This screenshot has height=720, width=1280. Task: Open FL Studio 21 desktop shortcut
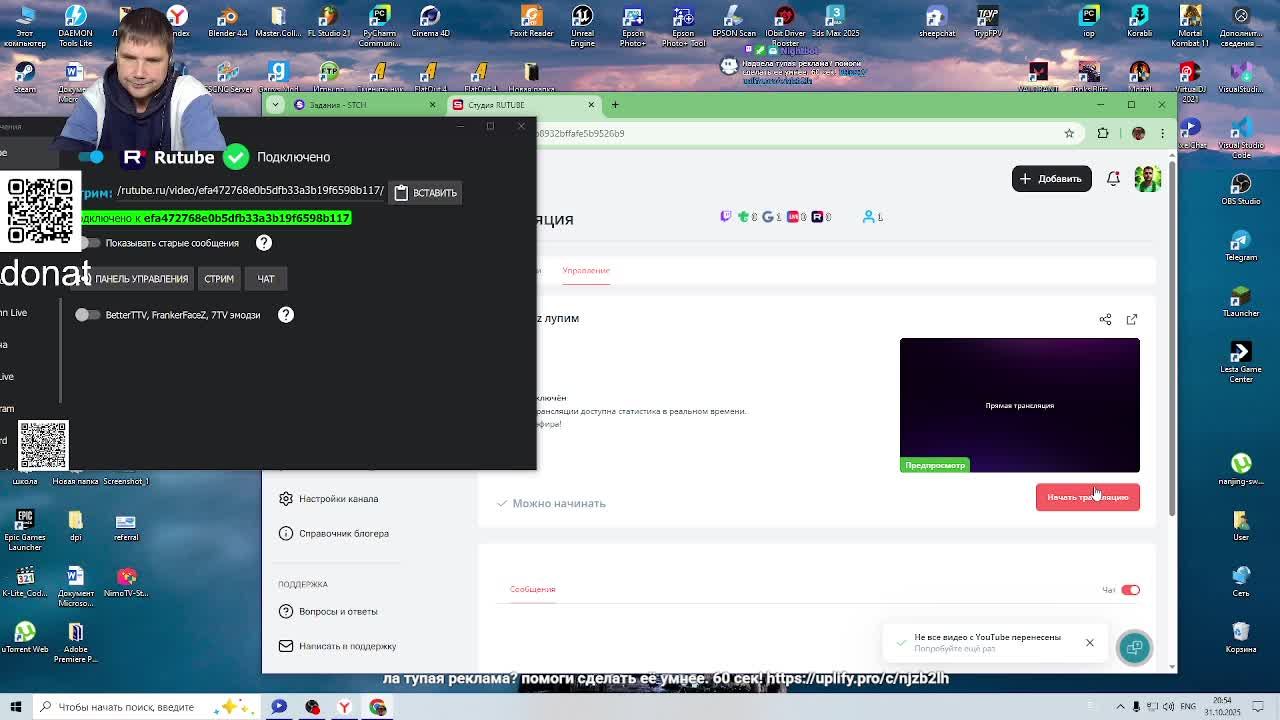328,22
